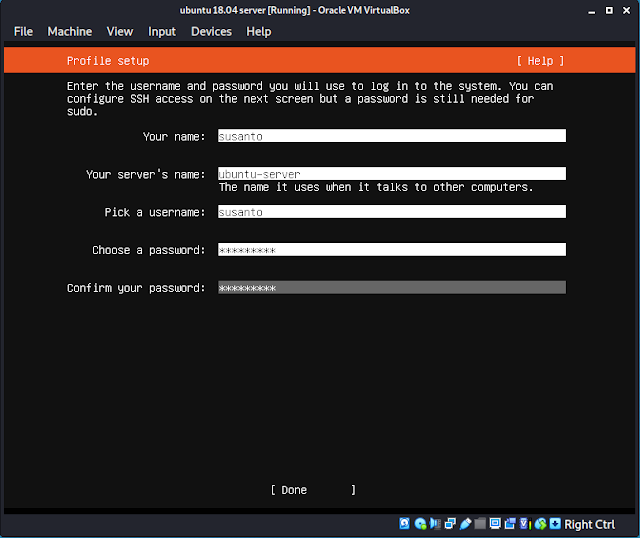Click the CPU virtualization status icon
Viewport: 640px width, 538px height.
click(x=525, y=524)
